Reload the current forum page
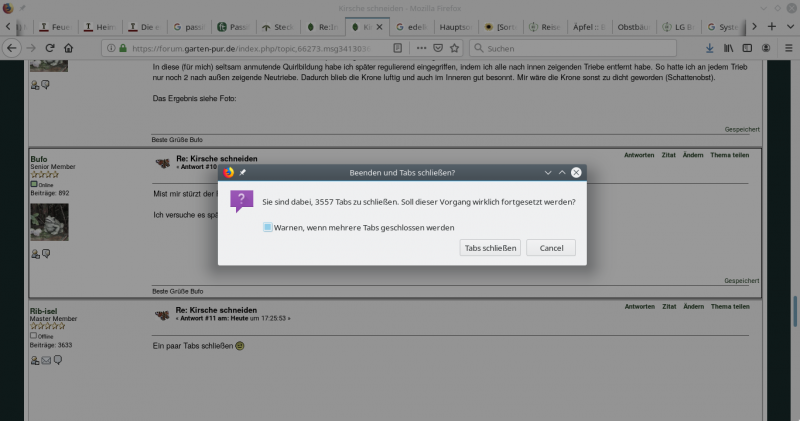The width and height of the screenshot is (800, 421). 49,47
